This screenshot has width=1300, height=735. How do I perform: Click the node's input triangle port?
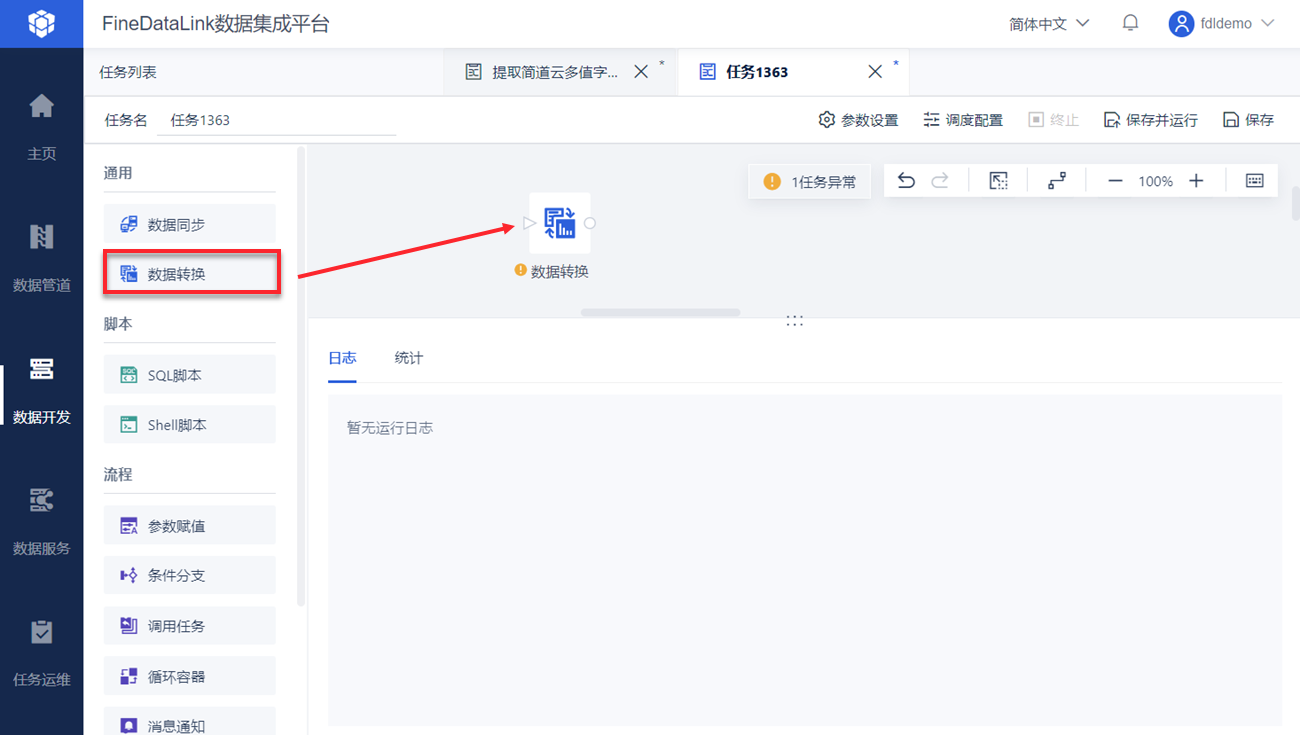coord(529,223)
